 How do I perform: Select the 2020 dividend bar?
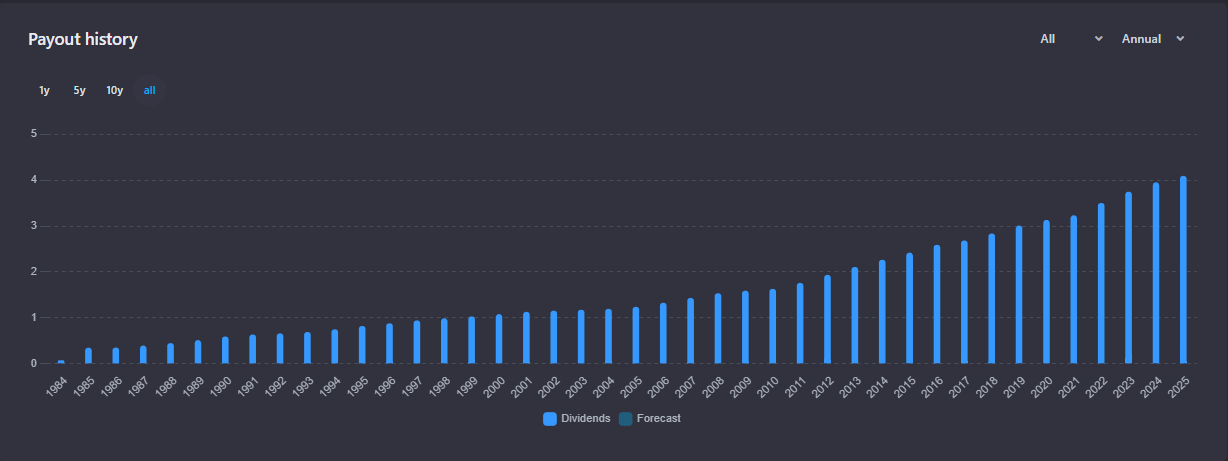coord(1046,292)
